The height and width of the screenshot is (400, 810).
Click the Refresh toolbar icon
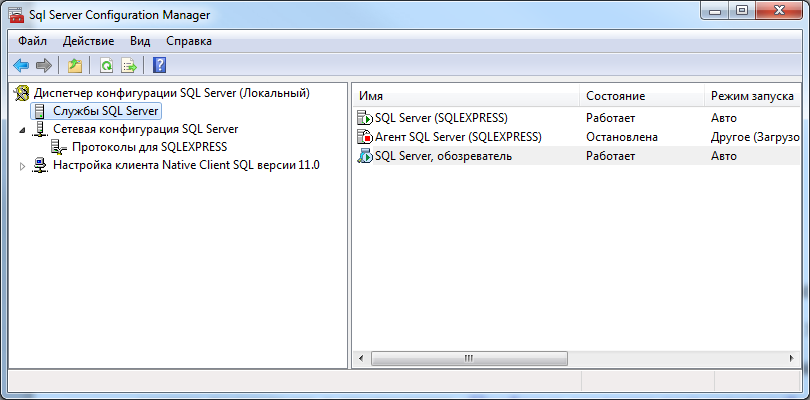tap(105, 66)
